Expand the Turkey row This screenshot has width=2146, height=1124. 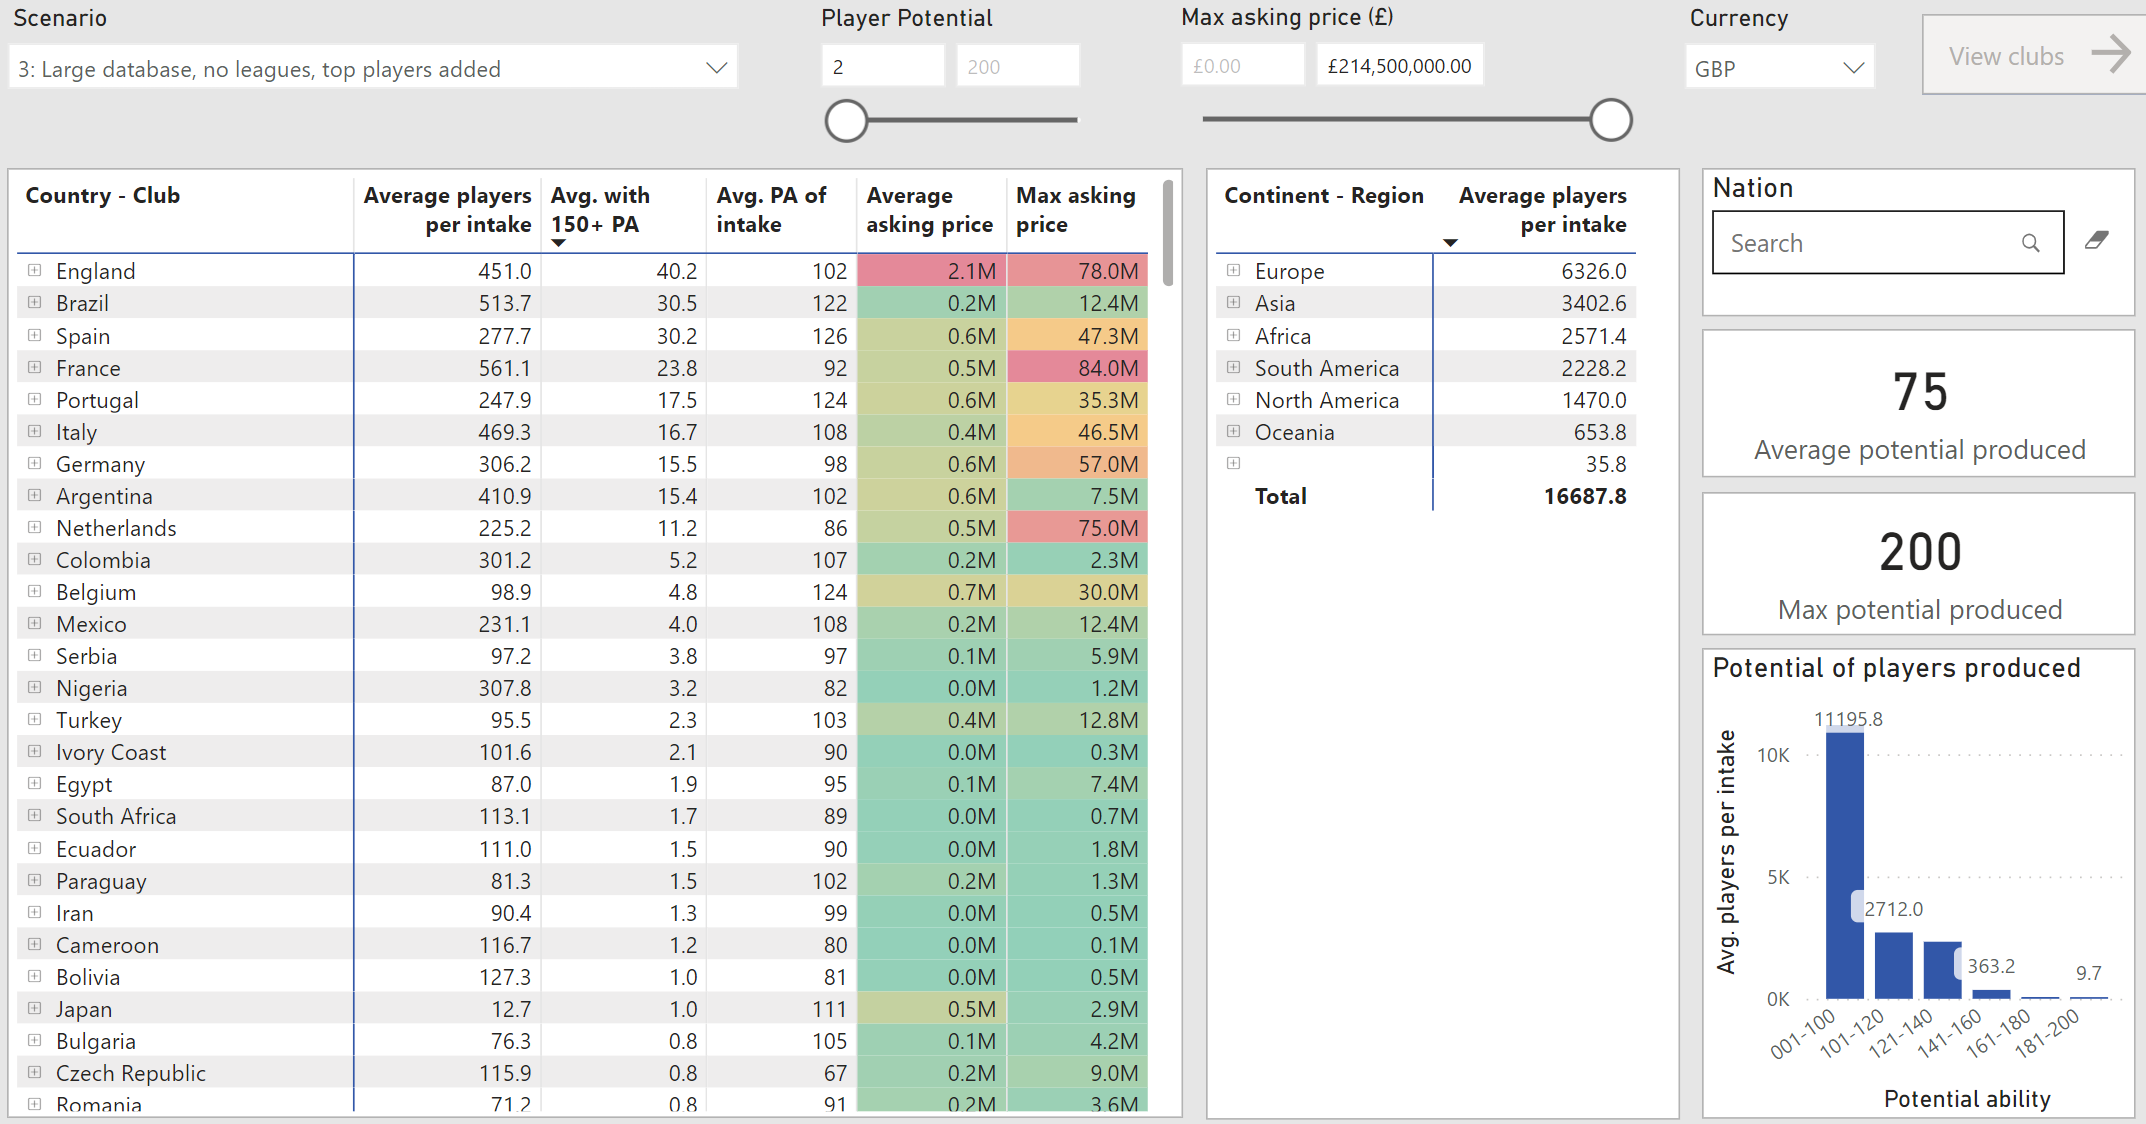tap(35, 719)
